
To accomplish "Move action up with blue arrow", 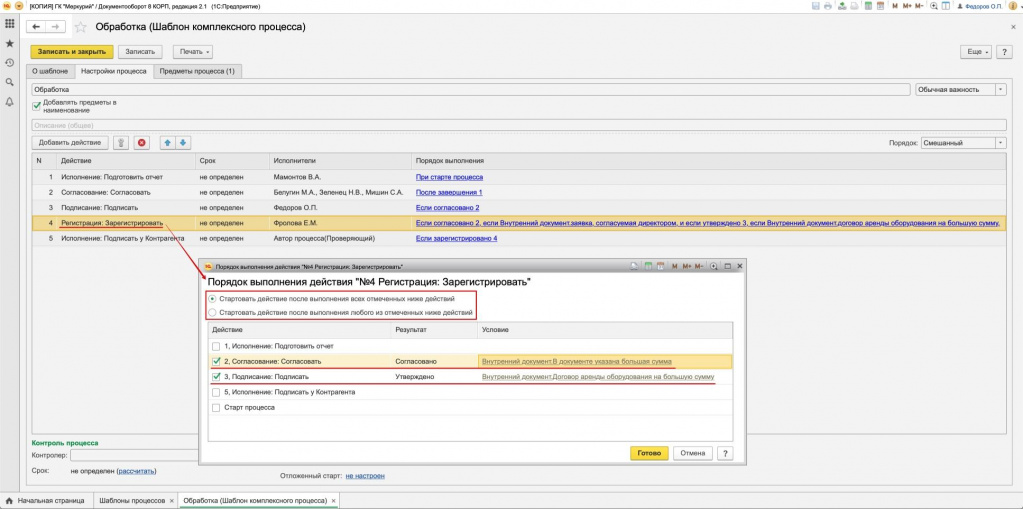I will point(167,143).
